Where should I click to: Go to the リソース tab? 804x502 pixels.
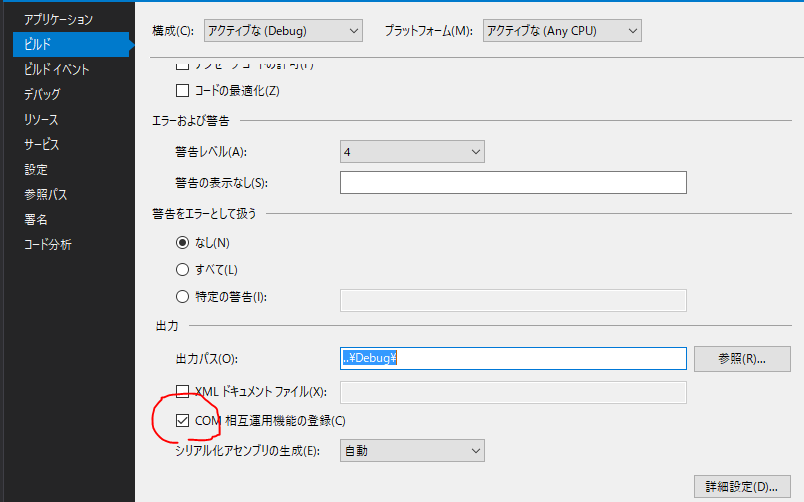click(41, 119)
